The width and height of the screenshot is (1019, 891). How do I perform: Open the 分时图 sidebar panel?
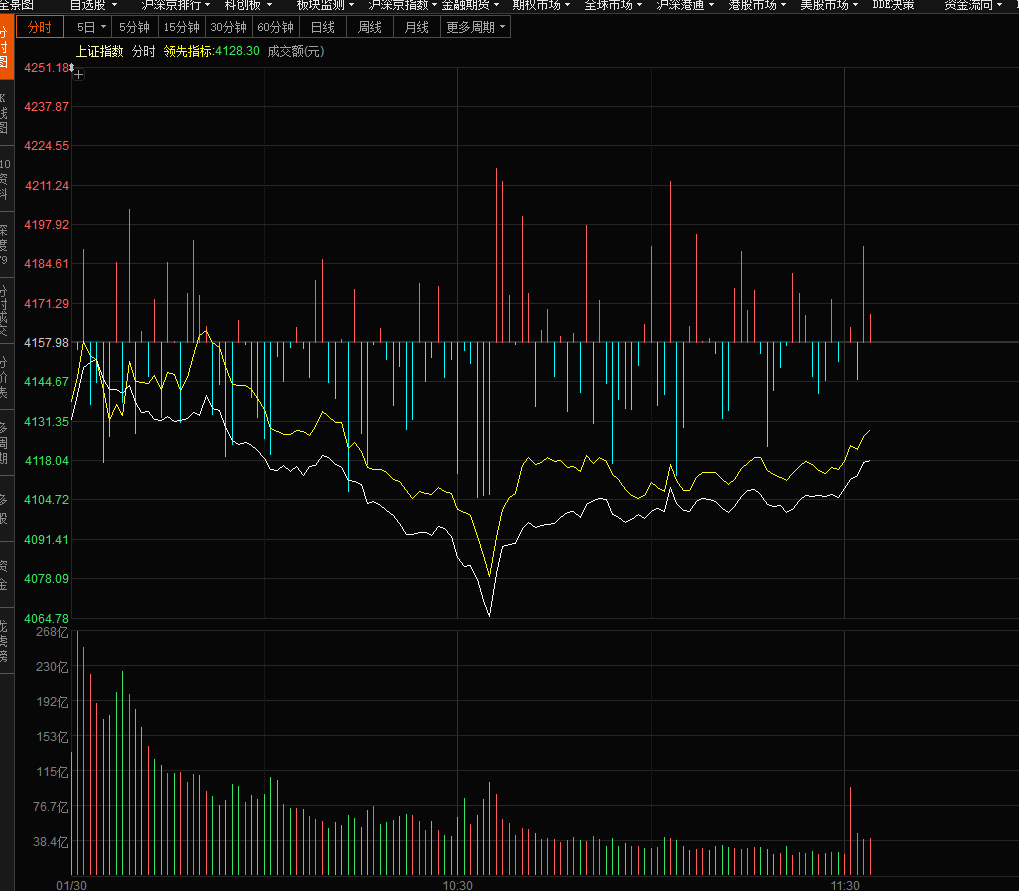coord(4,46)
